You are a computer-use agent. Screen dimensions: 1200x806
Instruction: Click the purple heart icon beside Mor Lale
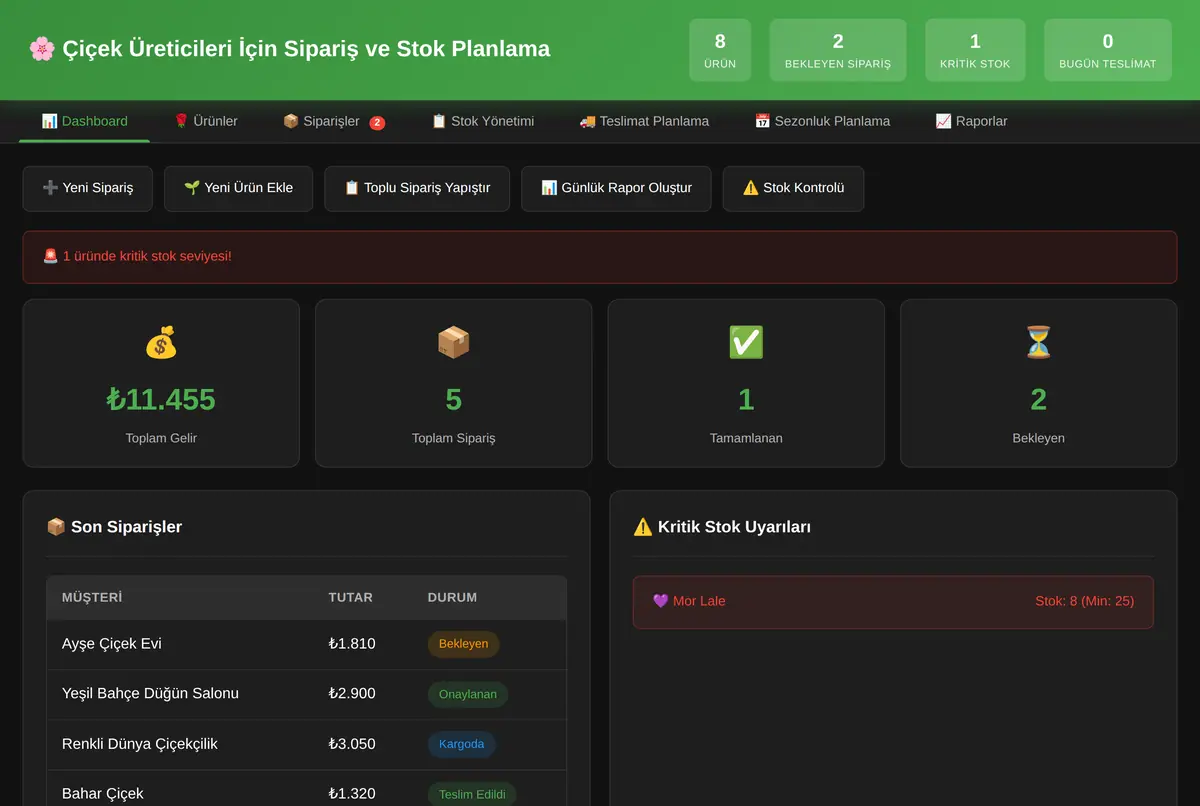coord(661,601)
